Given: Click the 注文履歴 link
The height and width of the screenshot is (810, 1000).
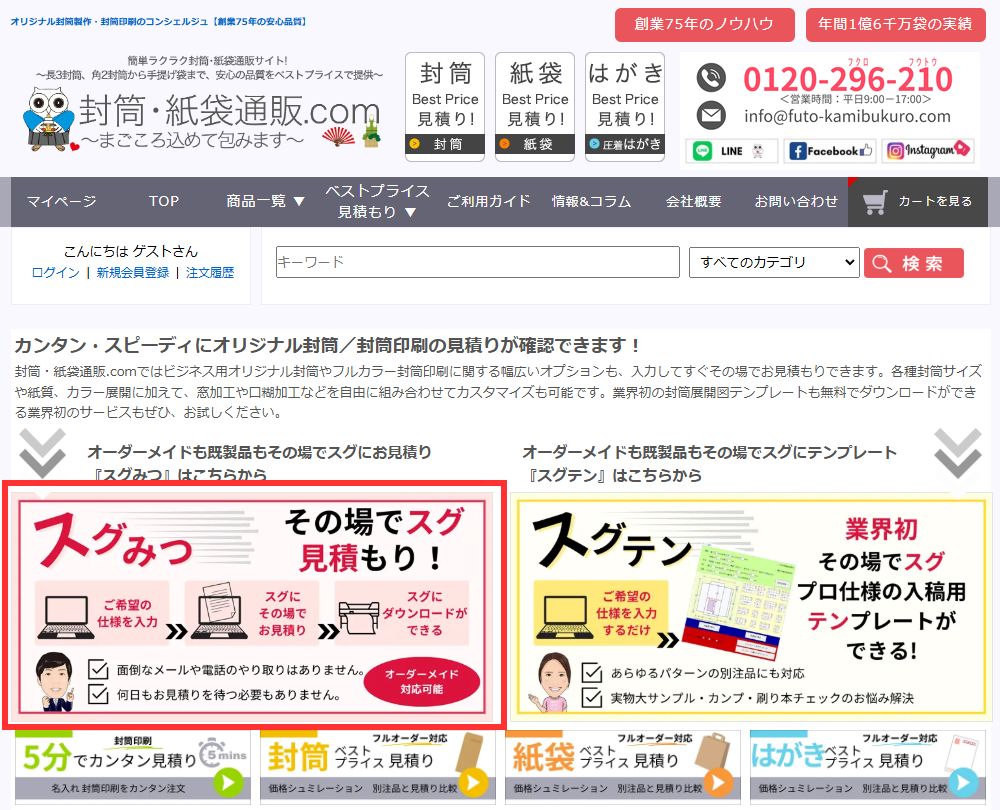Looking at the screenshot, I should 210,273.
